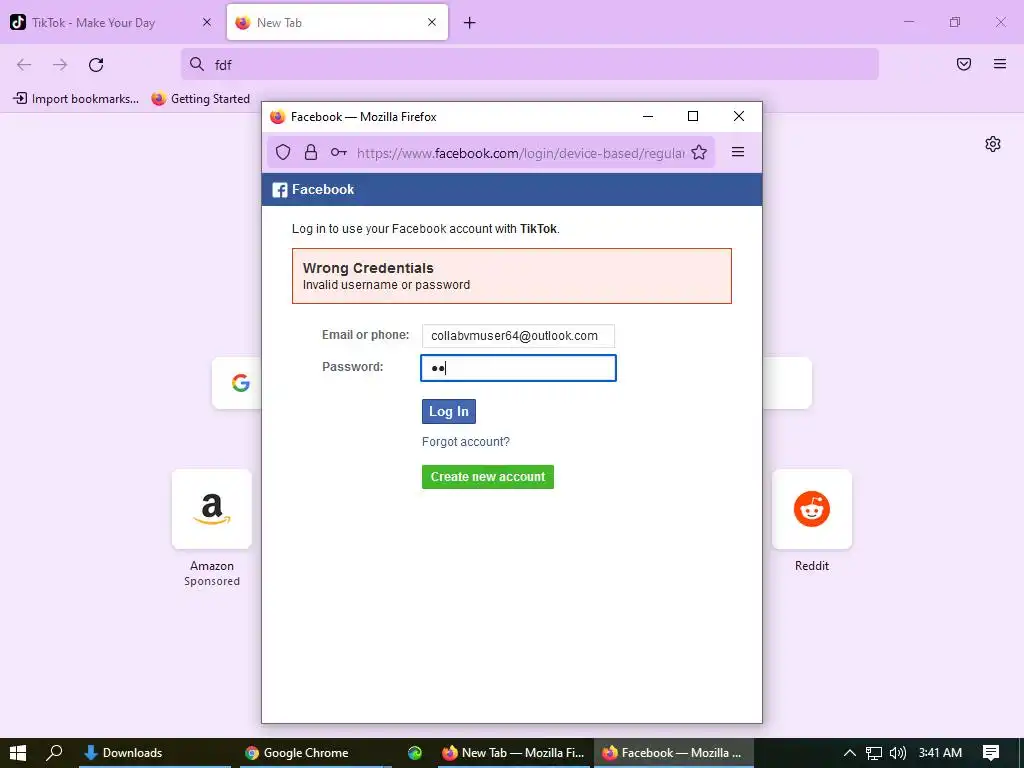Show hidden system tray icons
1024x768 pixels.
849,753
